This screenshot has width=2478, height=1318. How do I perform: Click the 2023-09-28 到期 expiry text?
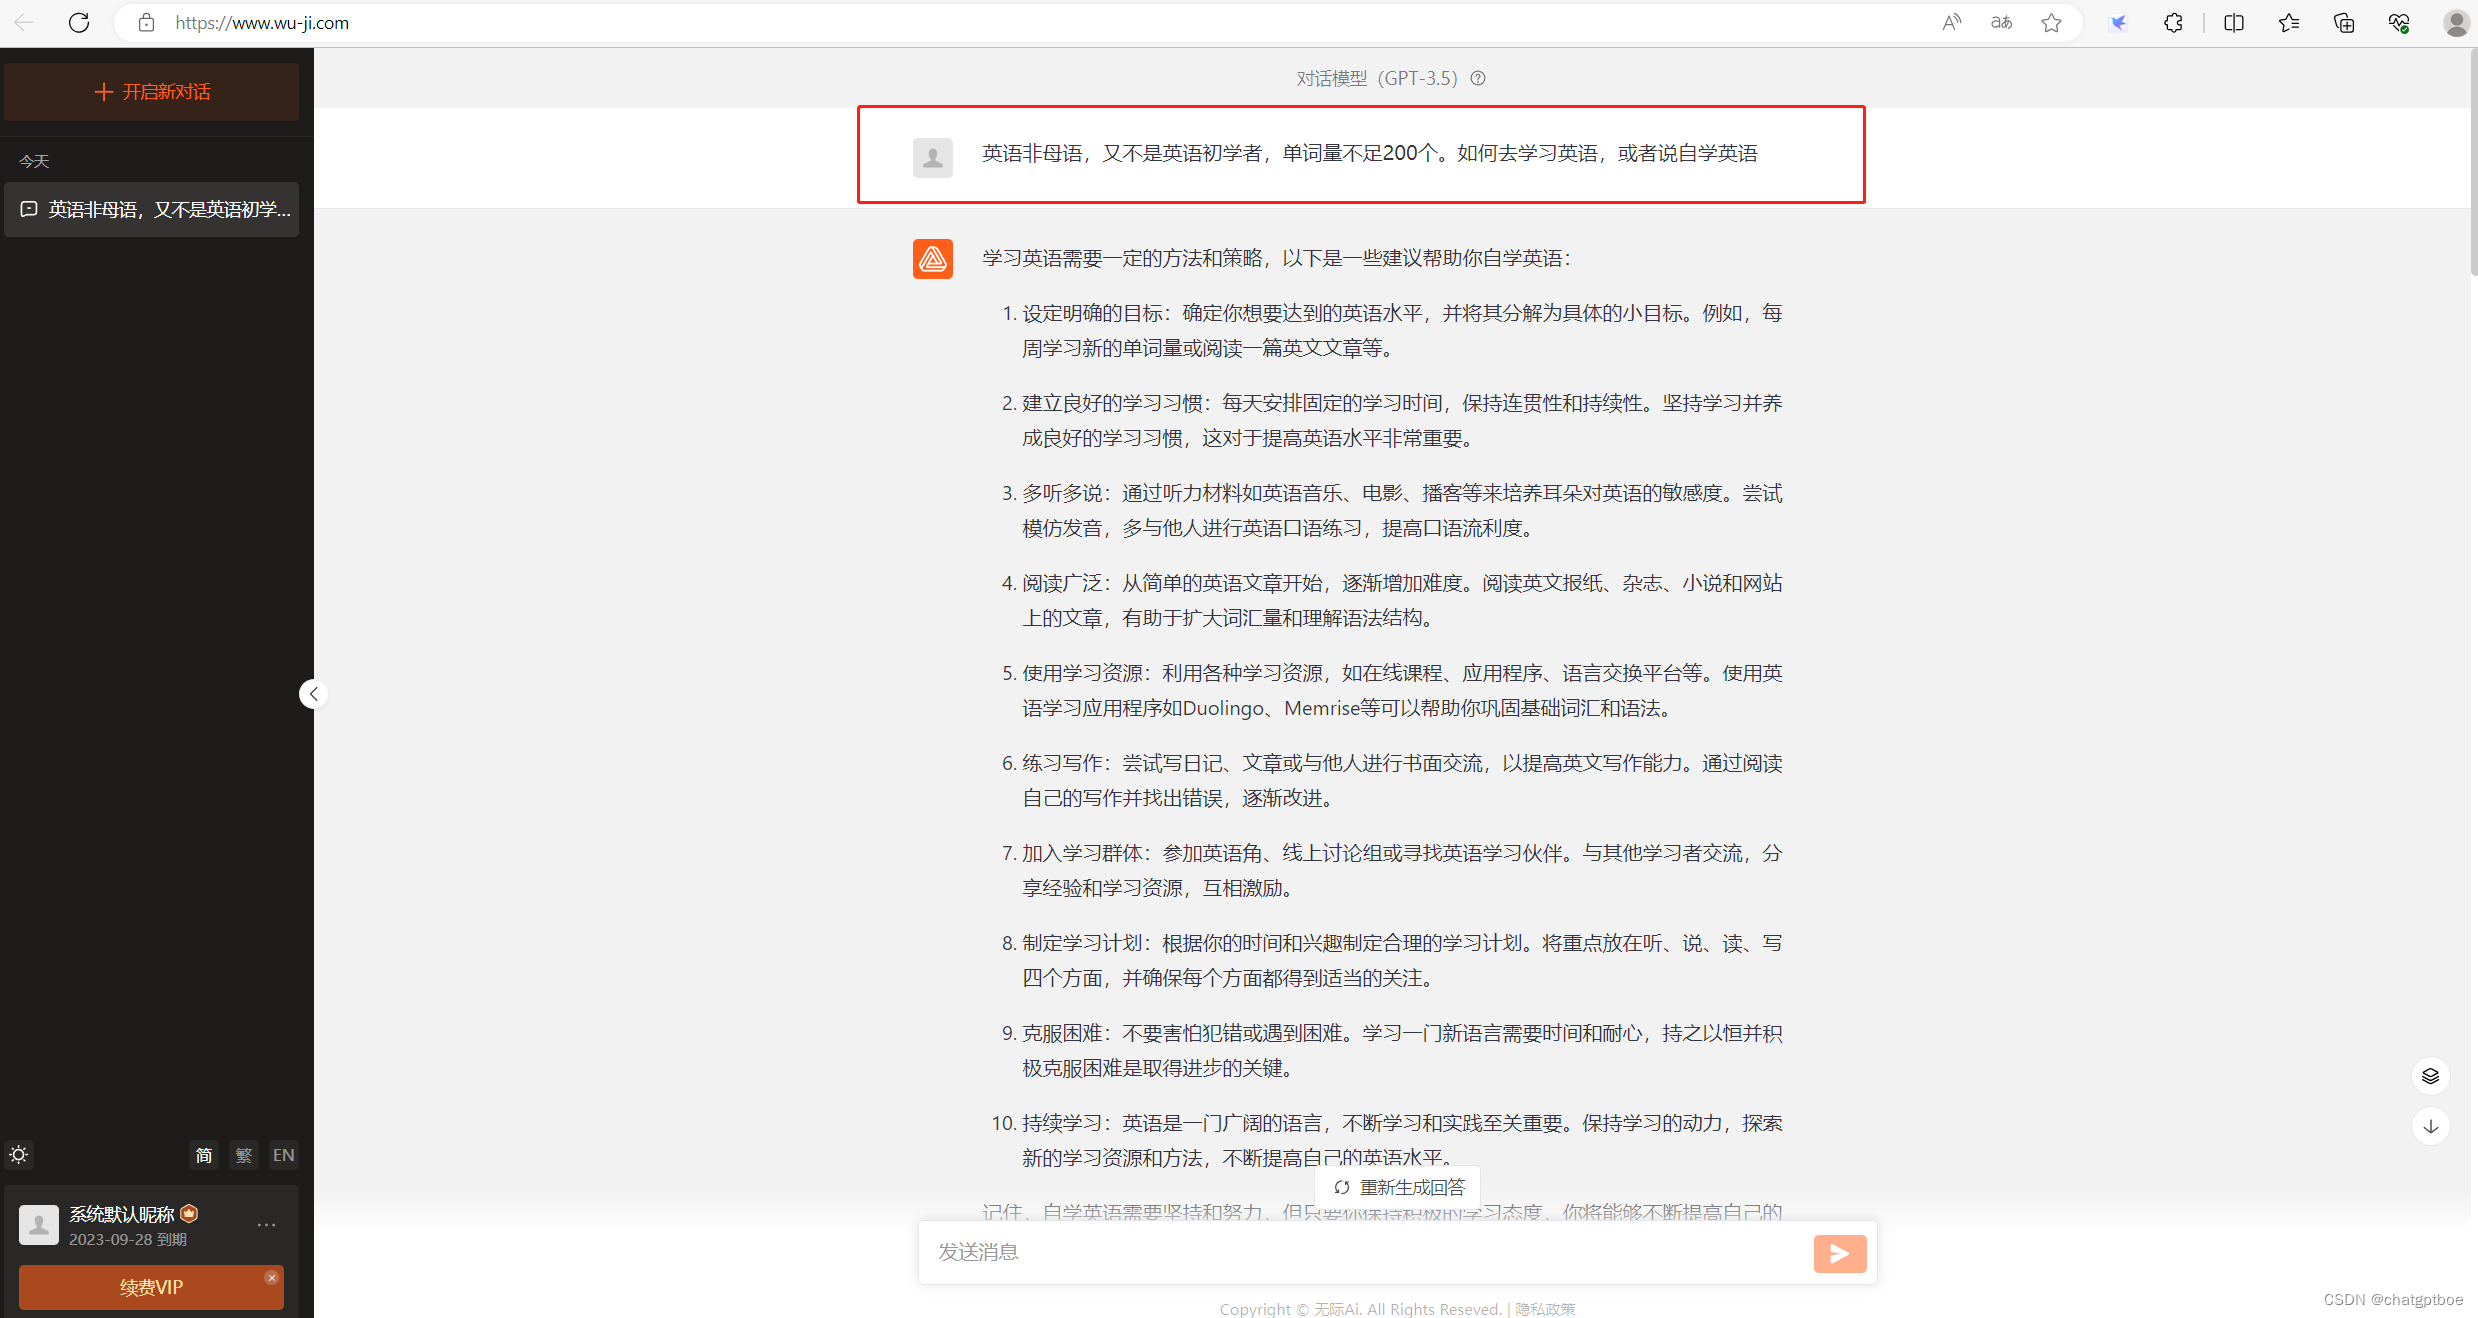pos(128,1239)
